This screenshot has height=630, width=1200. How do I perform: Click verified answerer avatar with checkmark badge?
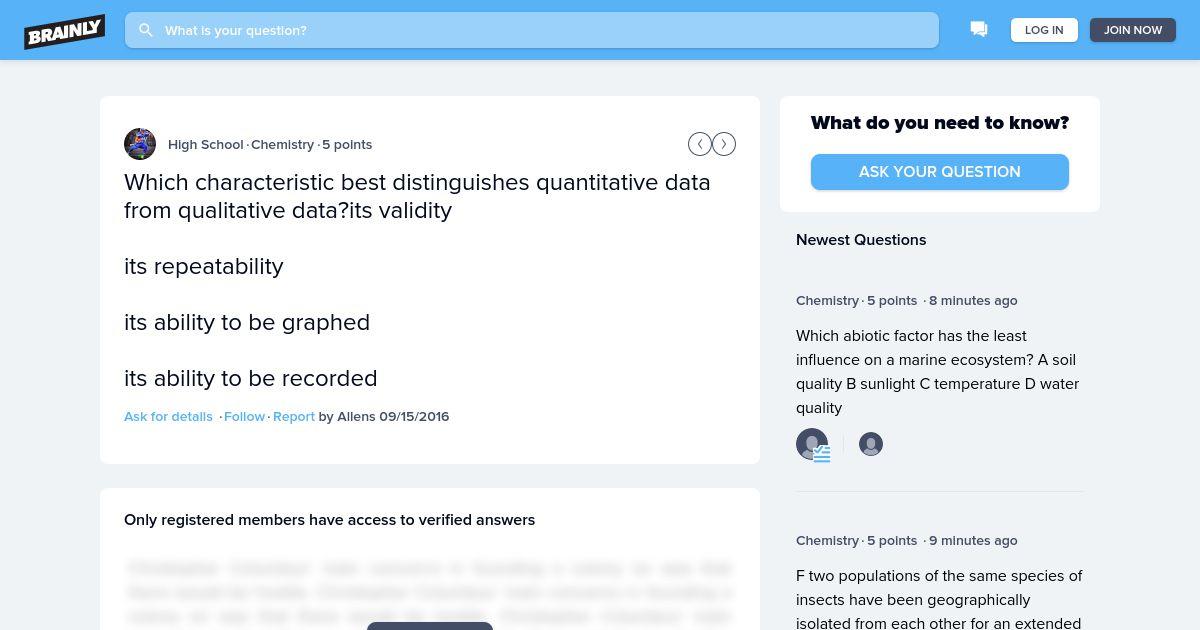click(x=813, y=444)
